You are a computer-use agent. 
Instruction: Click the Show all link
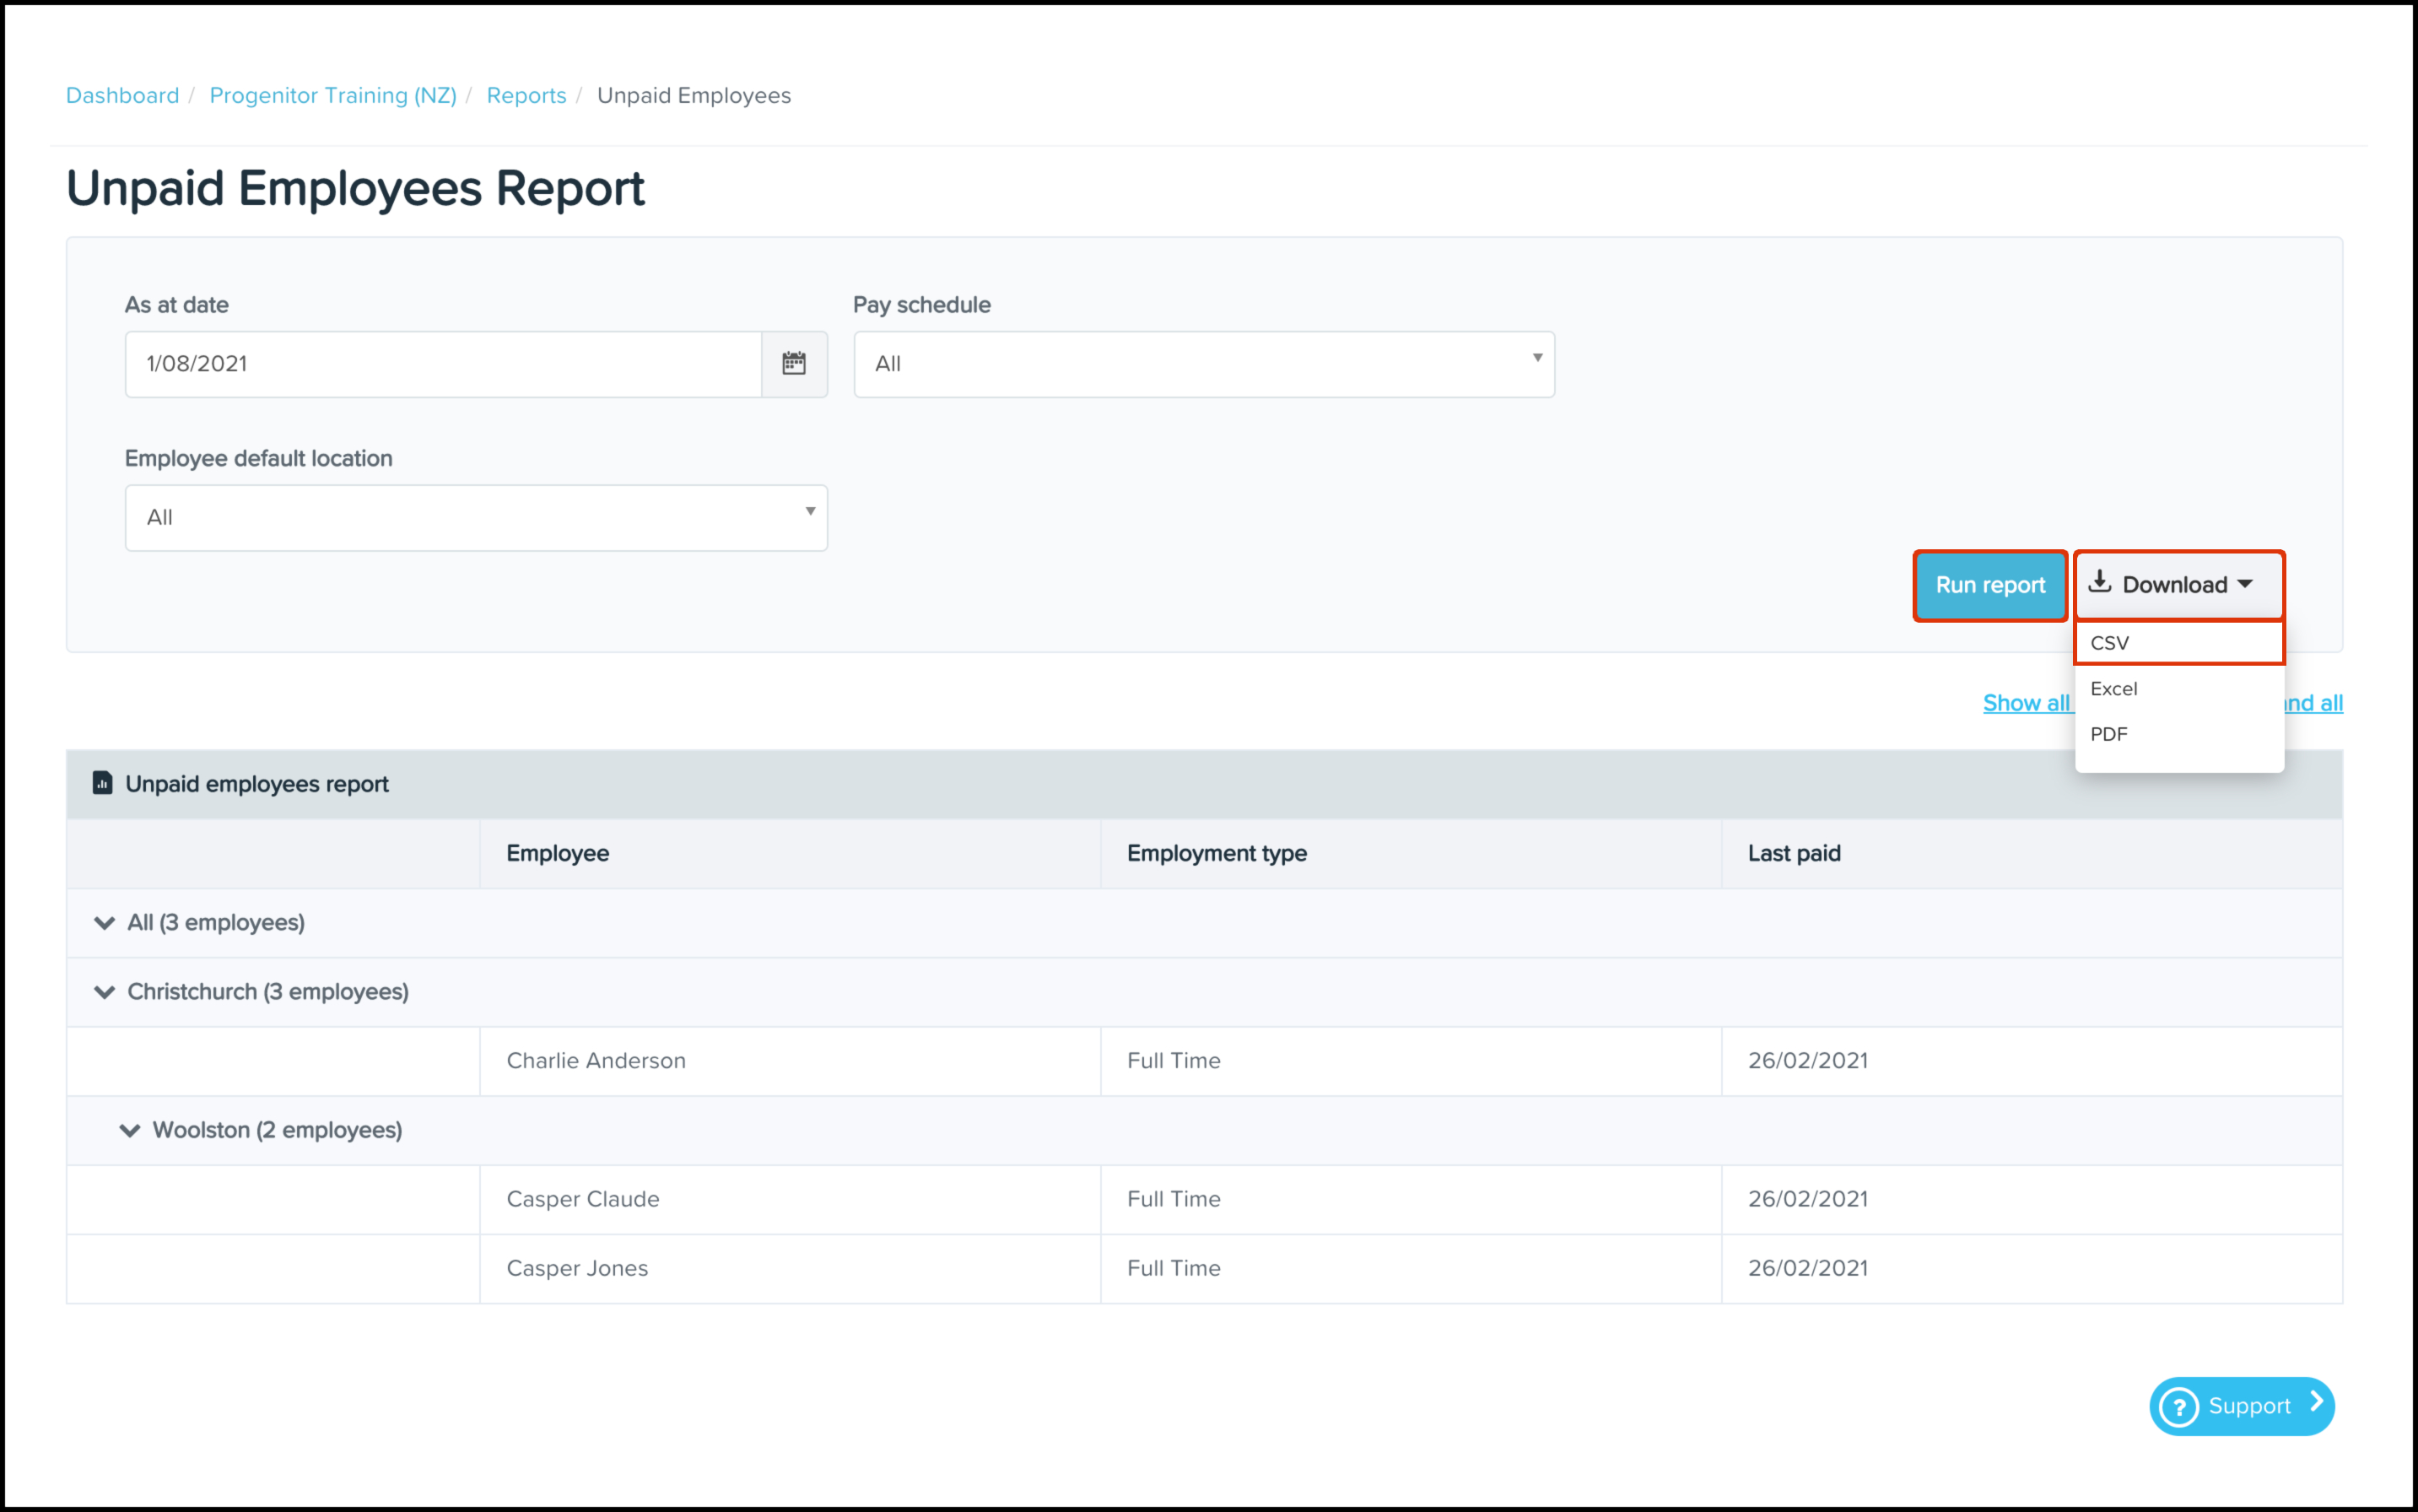(x=2025, y=703)
